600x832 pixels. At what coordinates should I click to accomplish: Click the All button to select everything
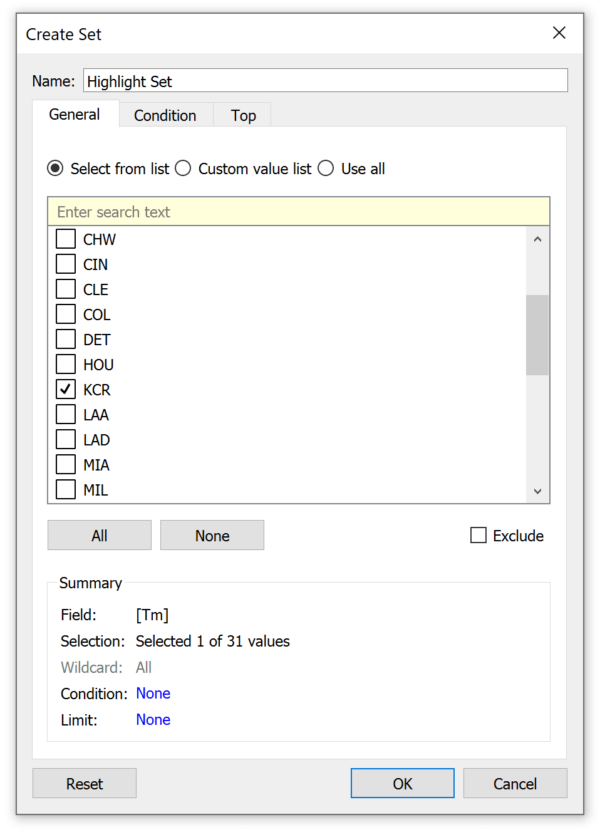click(99, 535)
